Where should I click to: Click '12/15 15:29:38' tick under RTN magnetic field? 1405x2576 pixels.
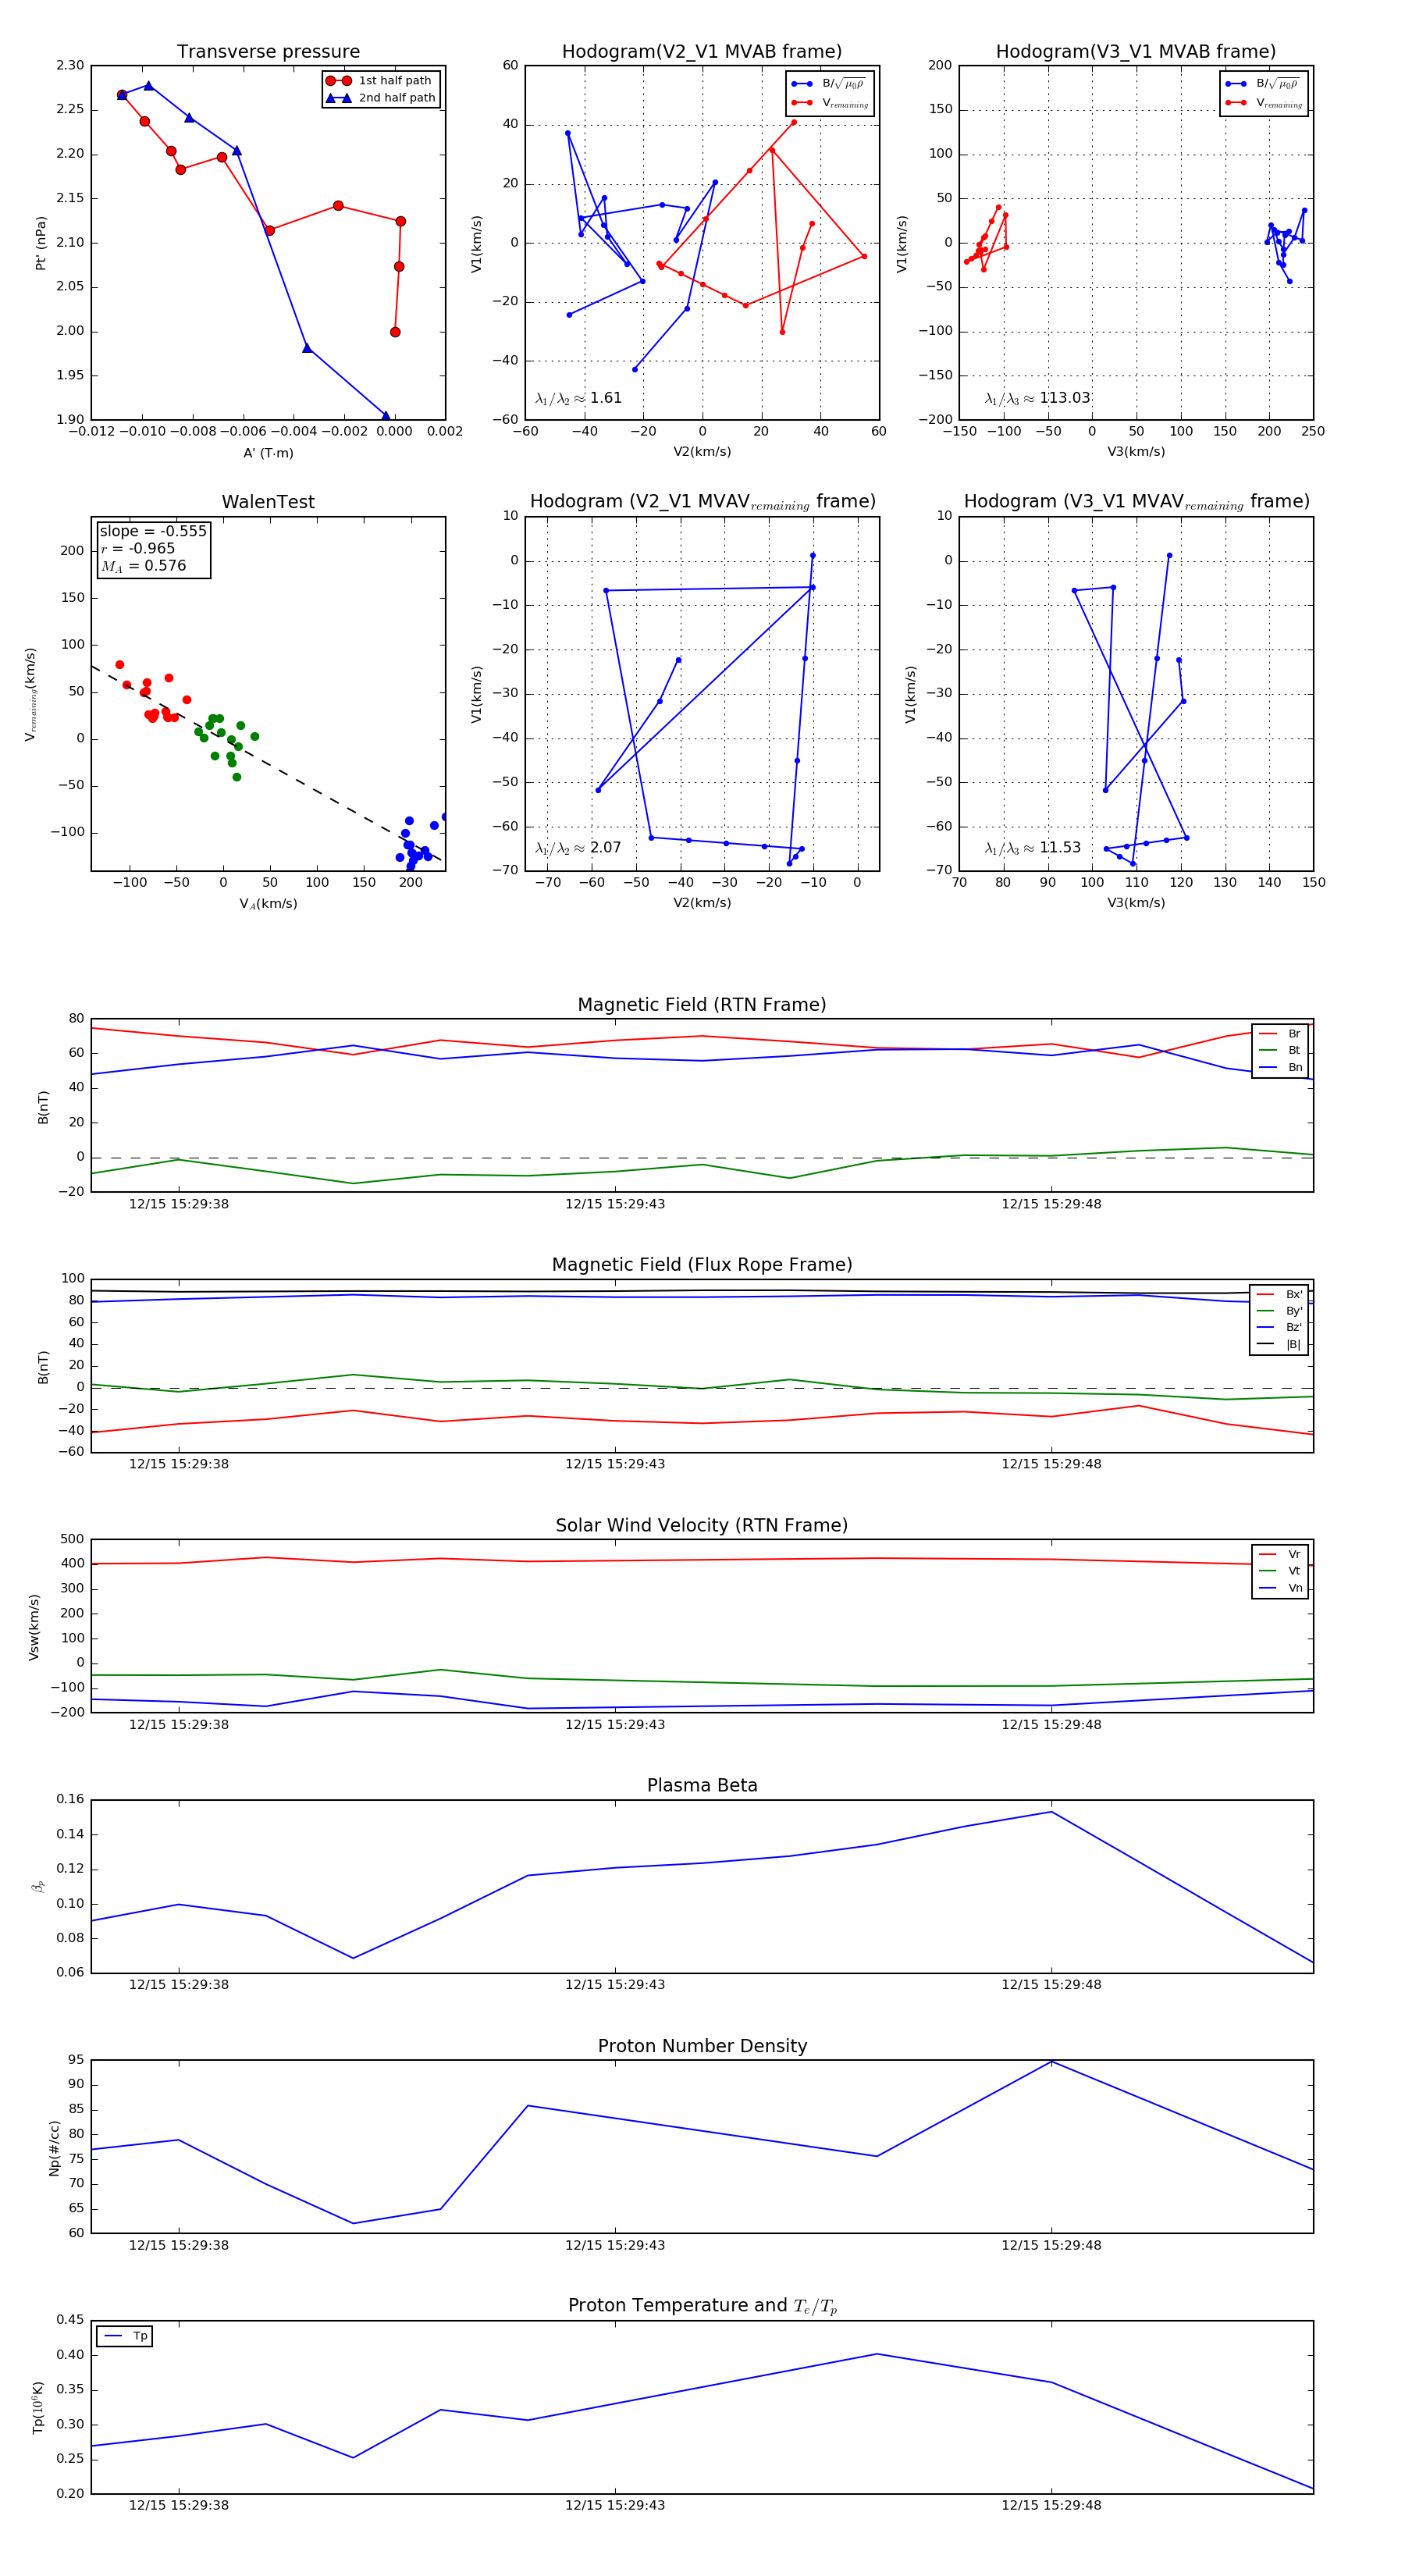pyautogui.click(x=179, y=1204)
